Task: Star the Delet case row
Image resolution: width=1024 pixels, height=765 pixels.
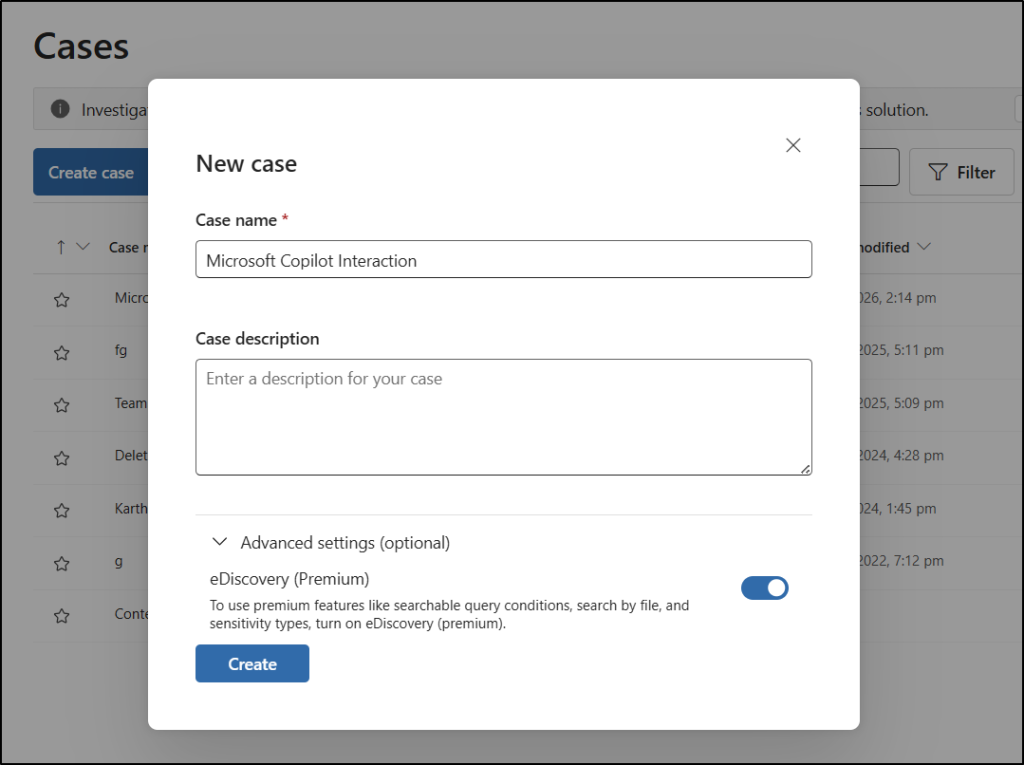Action: 61,458
